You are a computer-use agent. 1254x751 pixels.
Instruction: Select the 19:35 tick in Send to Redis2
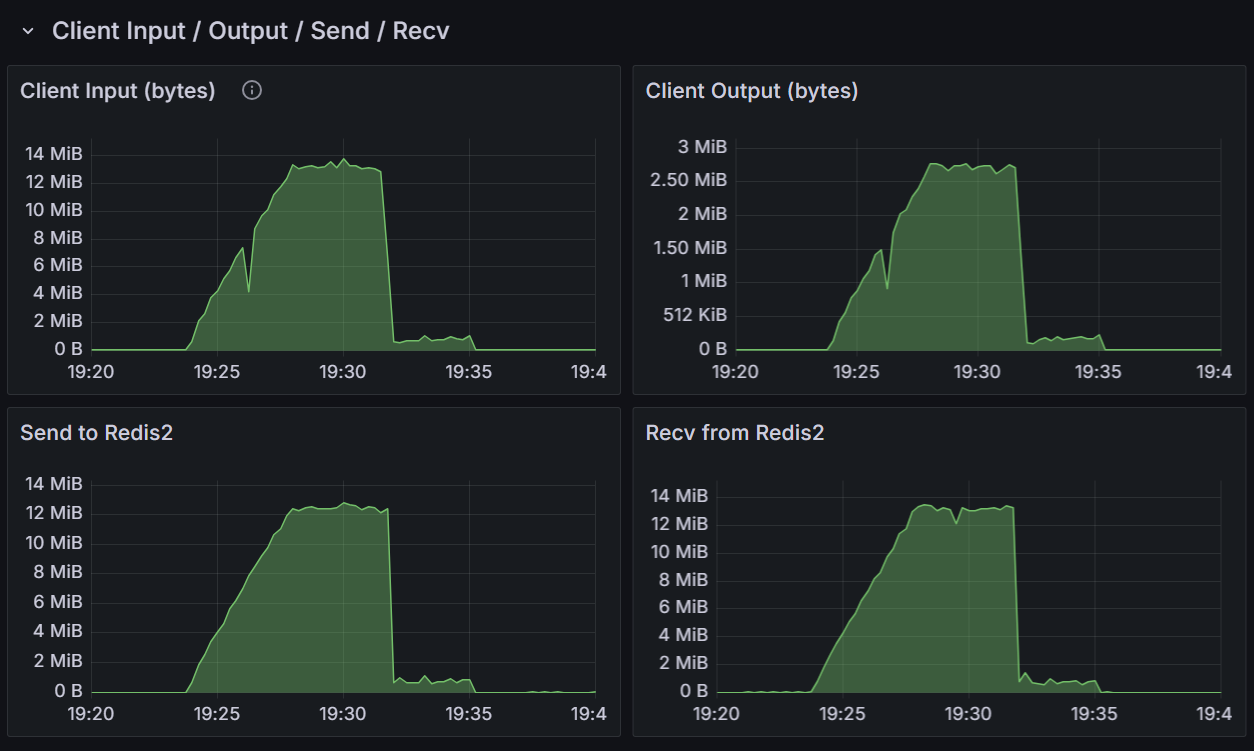click(468, 714)
